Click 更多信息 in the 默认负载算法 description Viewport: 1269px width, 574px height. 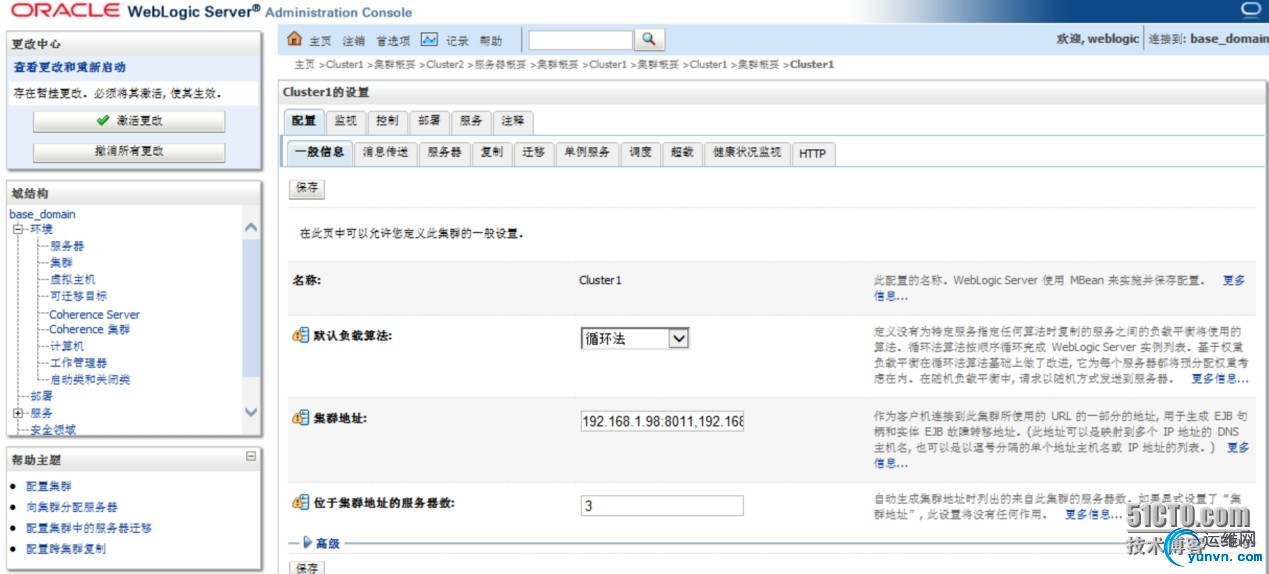(1219, 379)
